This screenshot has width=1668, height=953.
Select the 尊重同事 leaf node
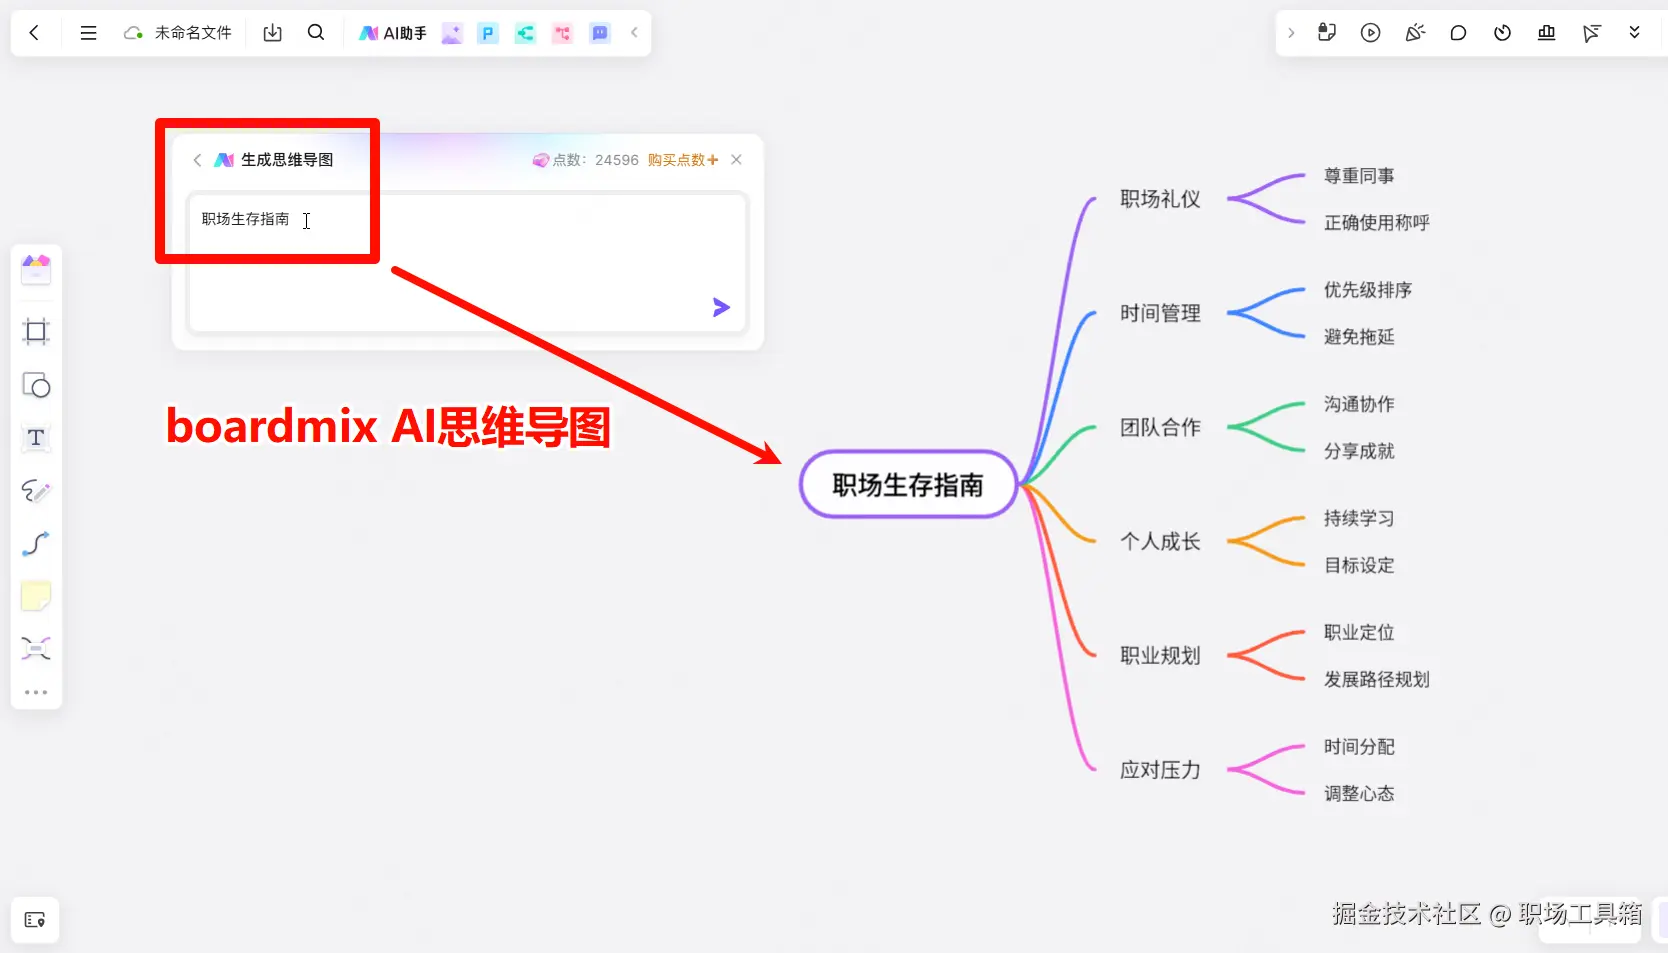pos(1359,176)
